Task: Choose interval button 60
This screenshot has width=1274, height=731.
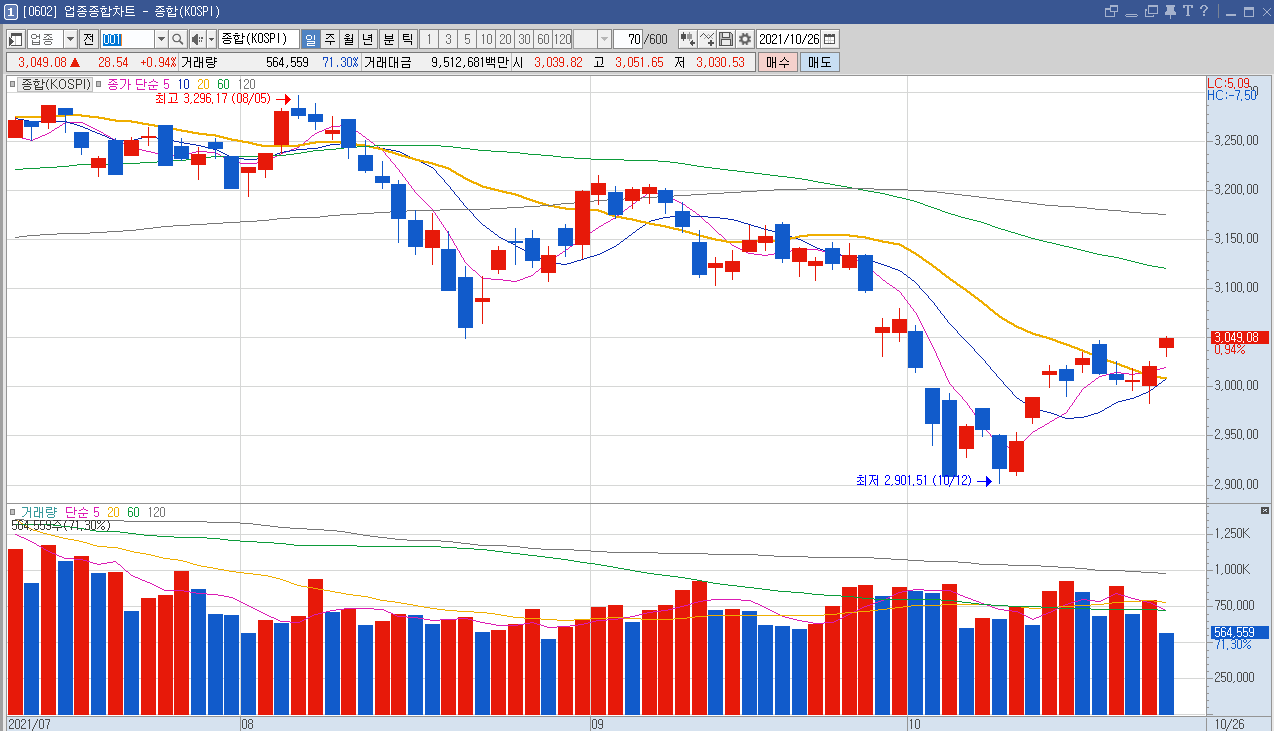Action: 542,39
